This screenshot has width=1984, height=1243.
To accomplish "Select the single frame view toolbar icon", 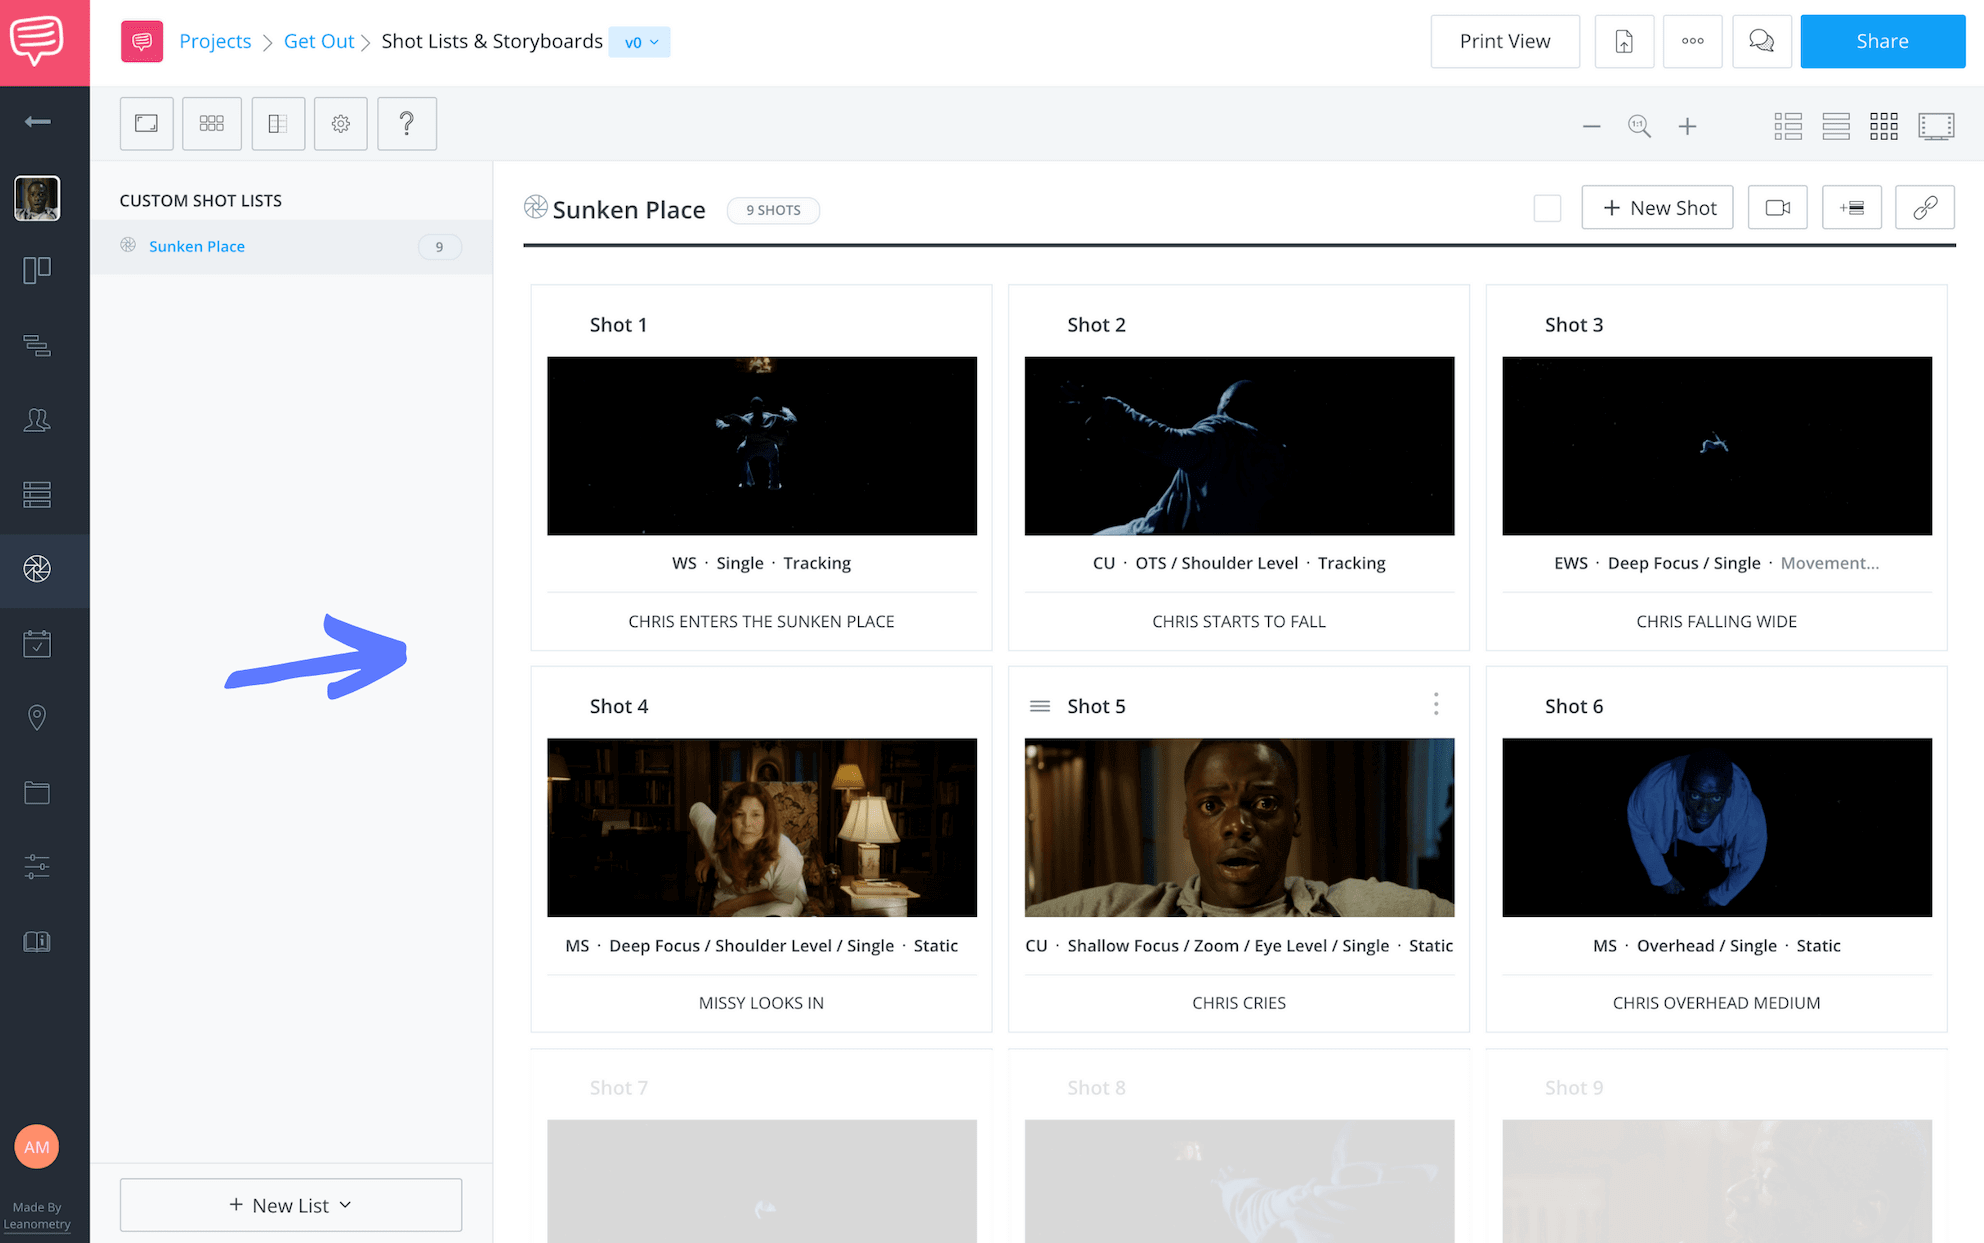I will point(147,124).
